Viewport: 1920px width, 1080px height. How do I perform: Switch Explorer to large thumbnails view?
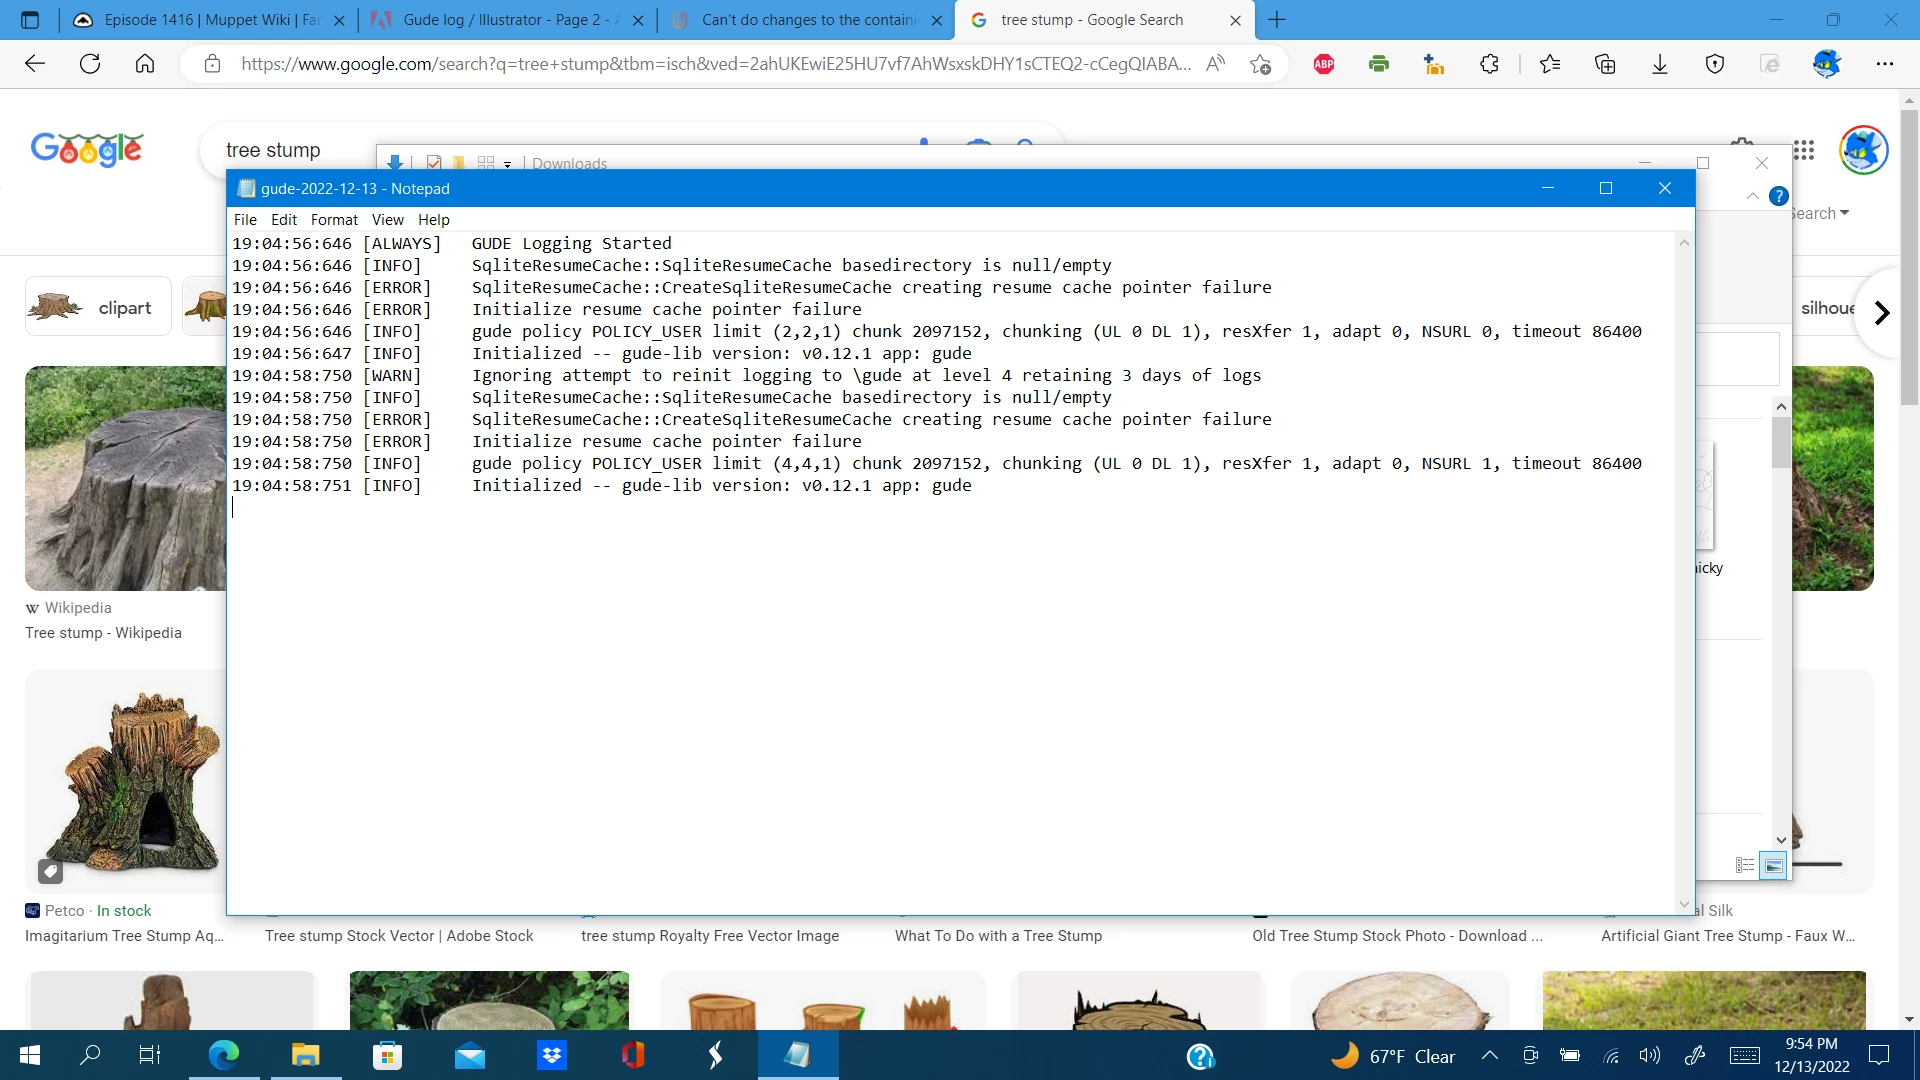point(1773,866)
